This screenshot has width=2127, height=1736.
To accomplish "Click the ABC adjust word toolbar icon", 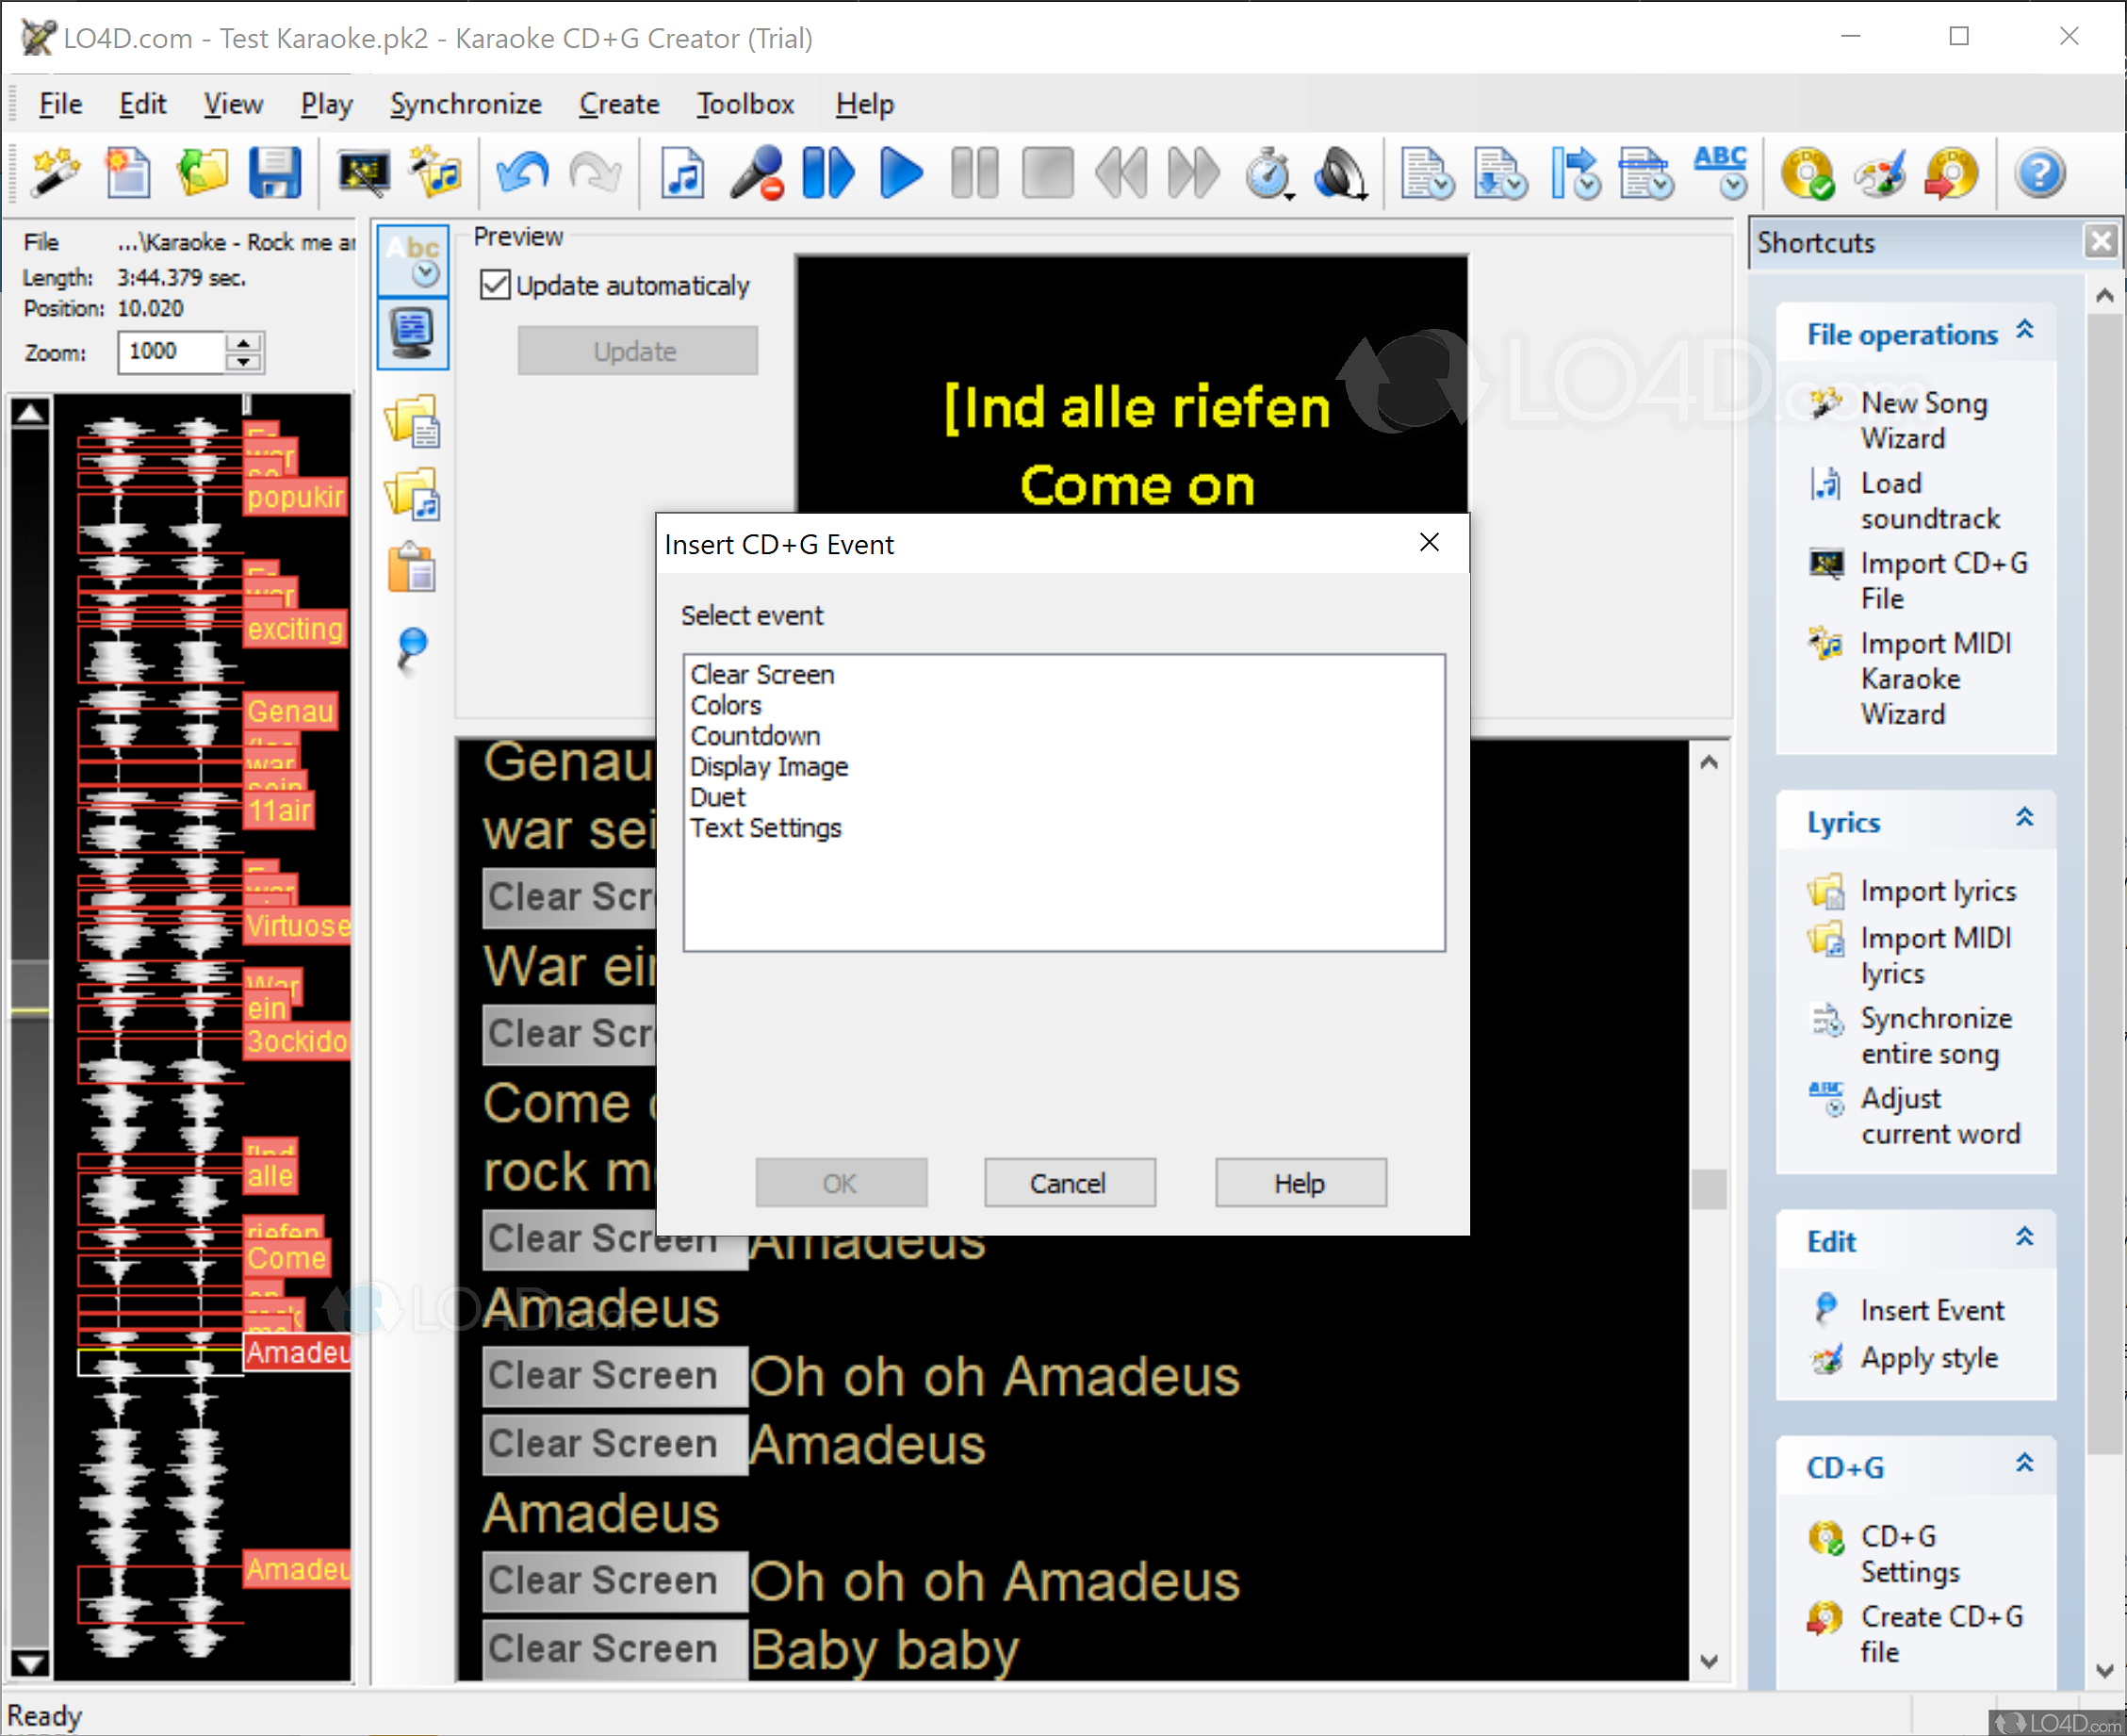I will click(x=1720, y=172).
